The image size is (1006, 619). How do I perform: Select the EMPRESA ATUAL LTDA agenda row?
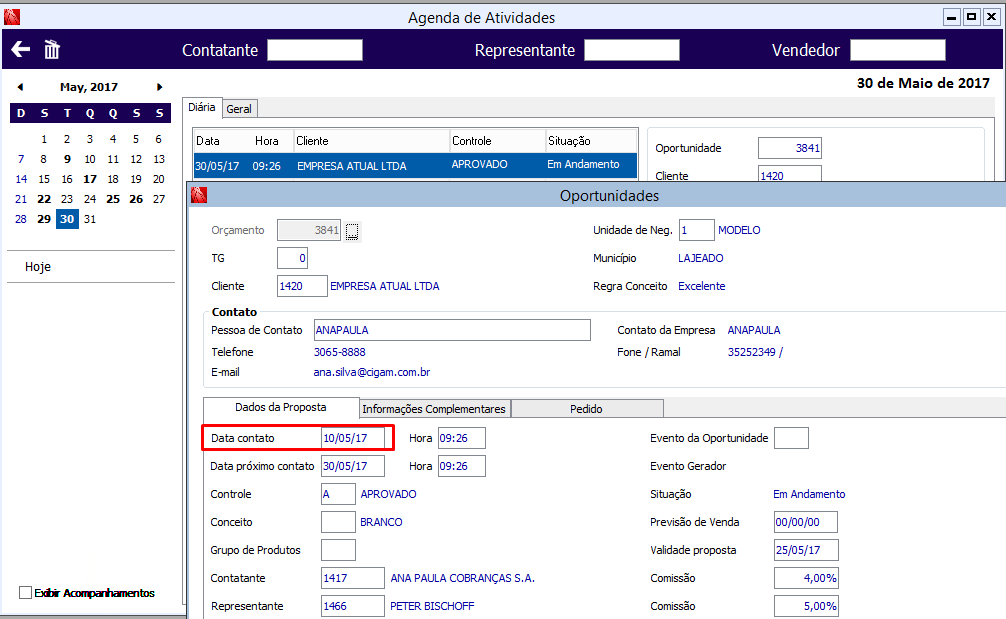click(415, 165)
